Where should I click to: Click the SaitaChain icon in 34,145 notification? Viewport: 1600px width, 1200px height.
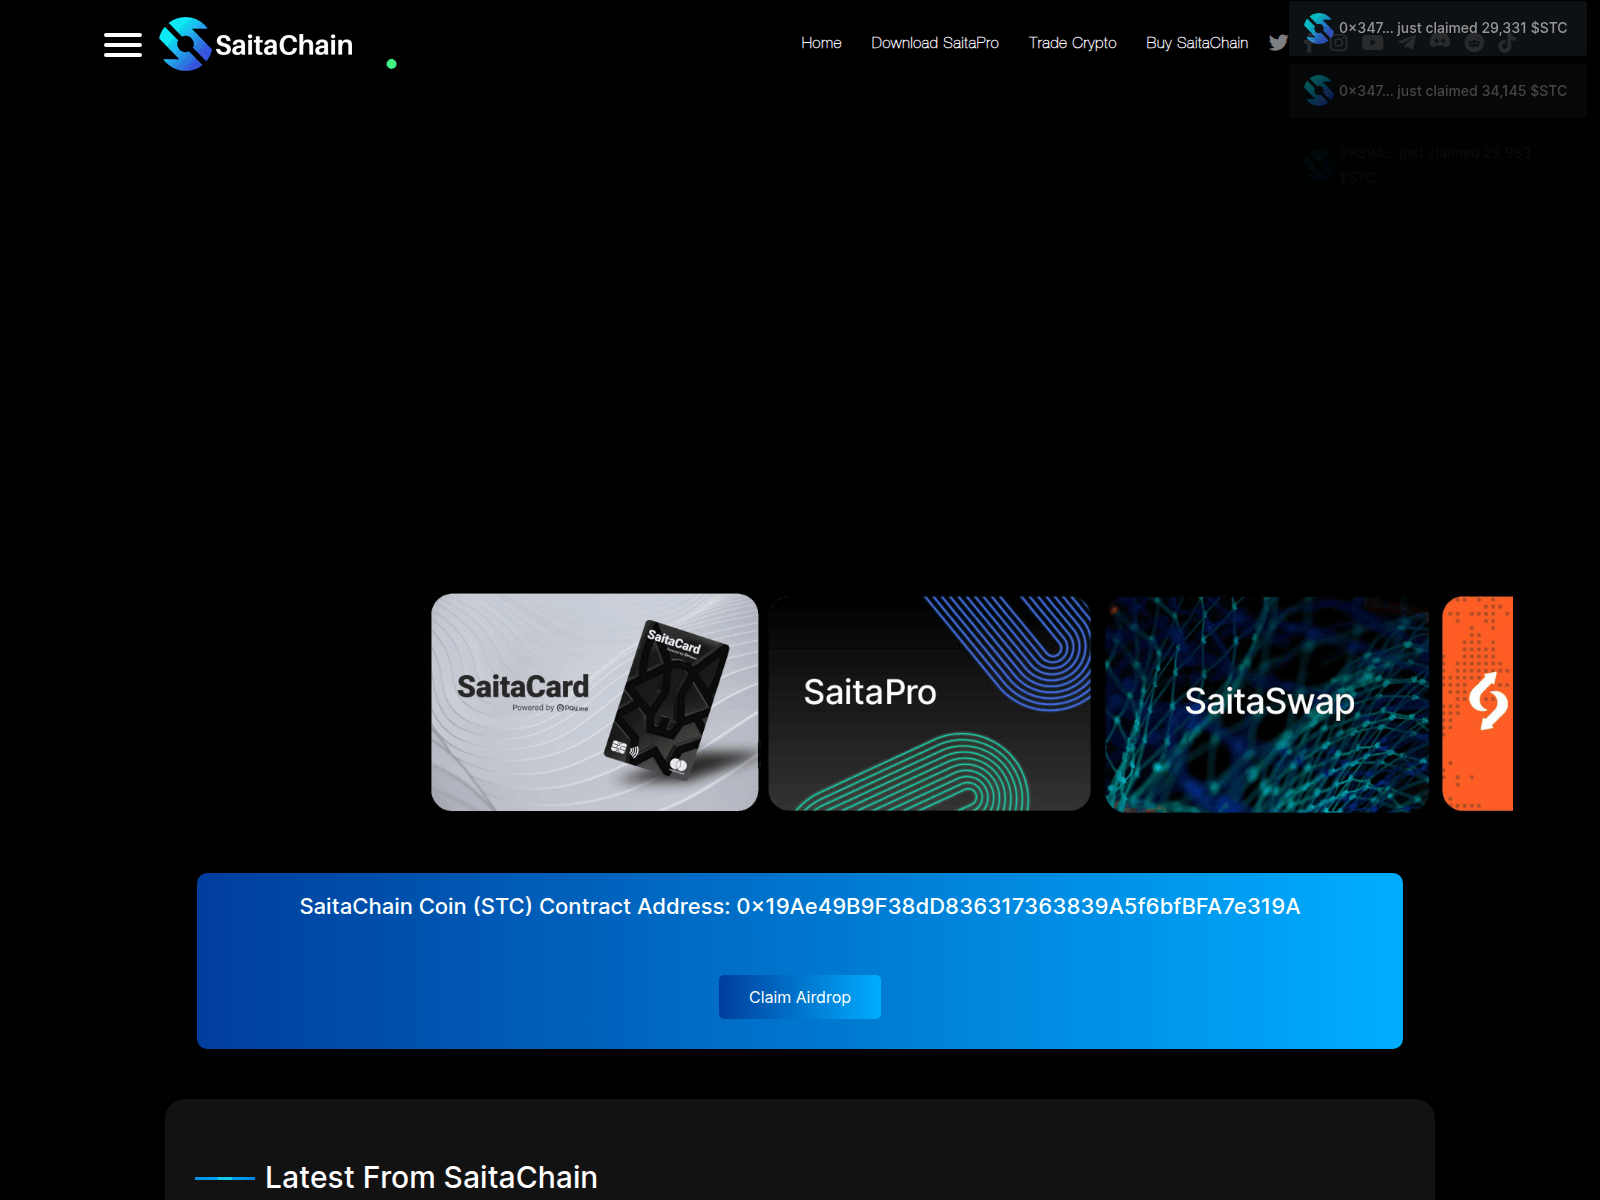point(1319,91)
